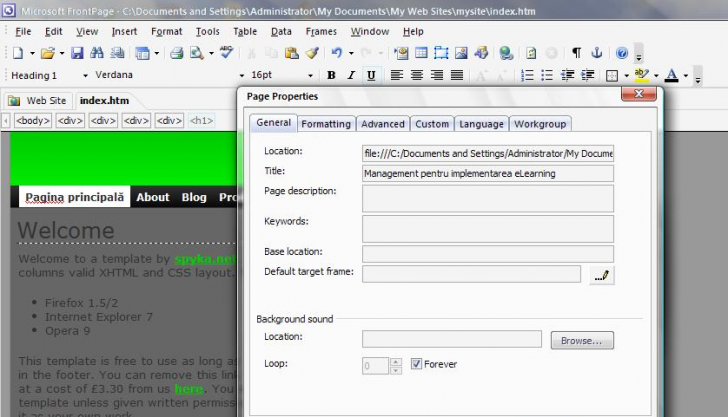
Task: Switch to the Formatting tab
Action: 326,124
